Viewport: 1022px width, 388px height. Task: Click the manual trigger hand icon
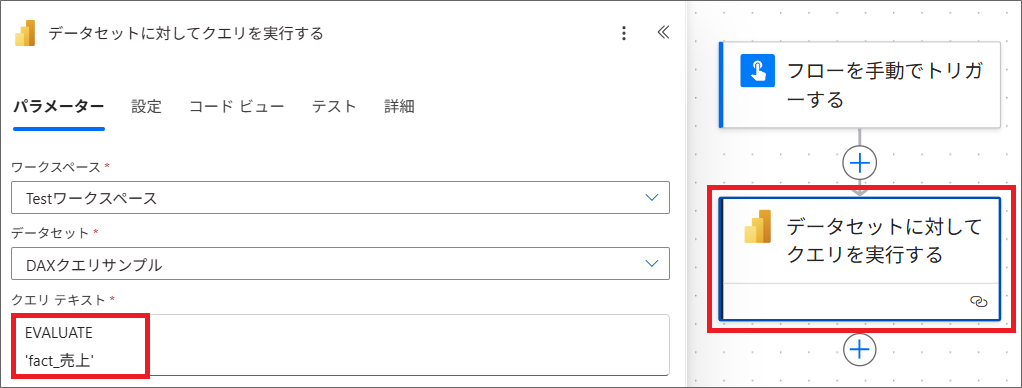757,71
